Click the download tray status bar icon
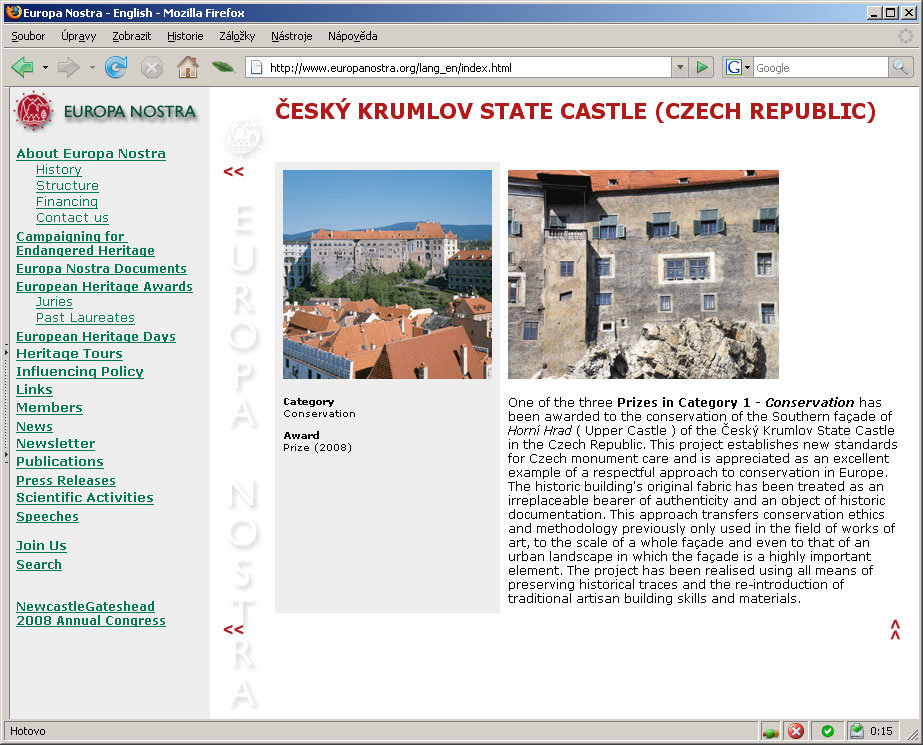Viewport: 923px width, 745px height. point(856,731)
